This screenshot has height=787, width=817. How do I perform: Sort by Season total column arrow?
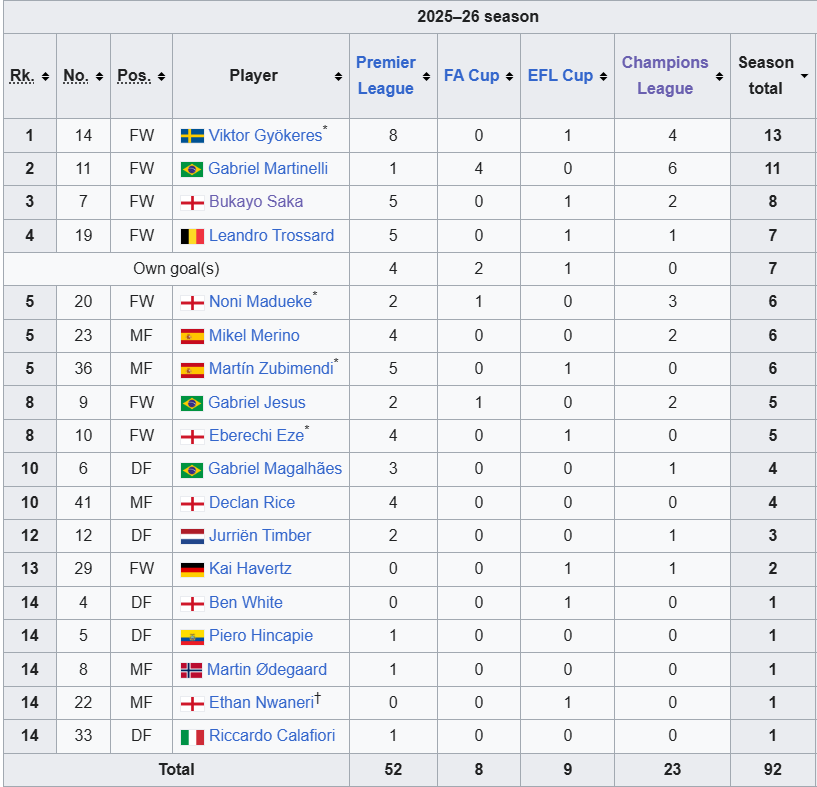[804, 76]
